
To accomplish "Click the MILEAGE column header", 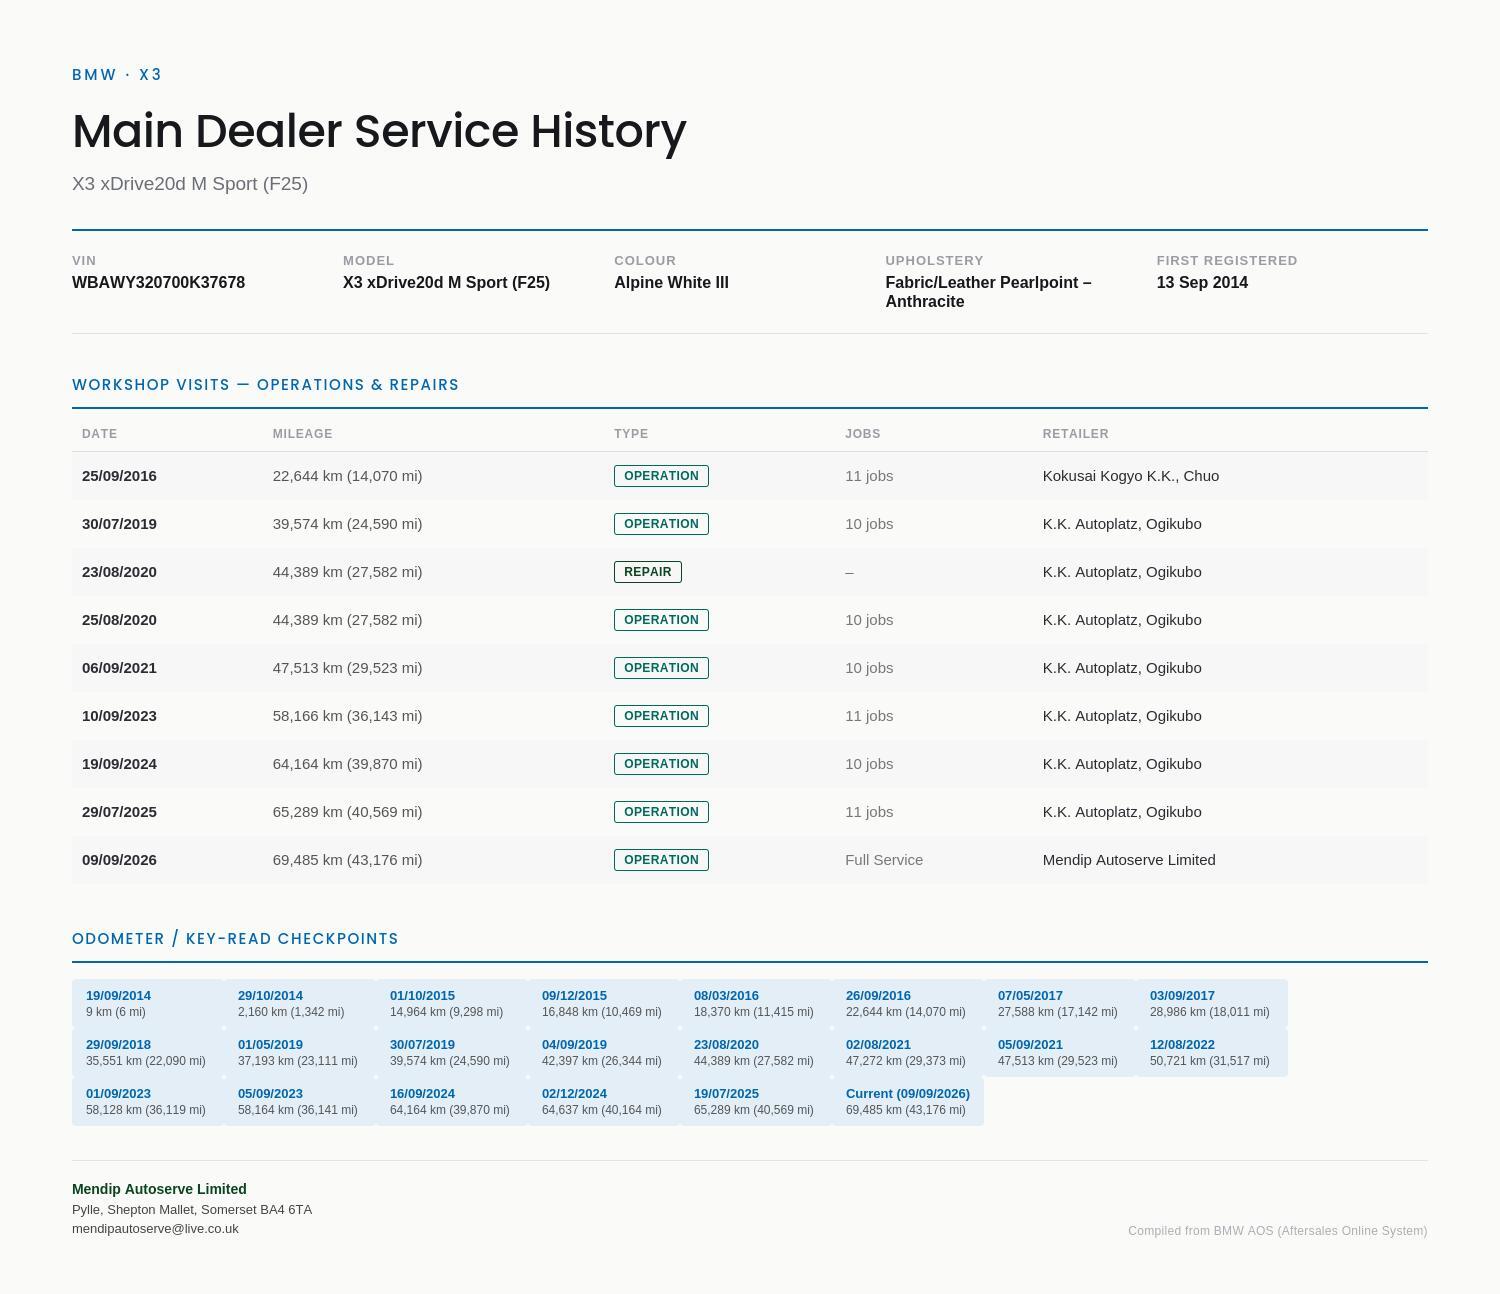I will pyautogui.click(x=302, y=434).
